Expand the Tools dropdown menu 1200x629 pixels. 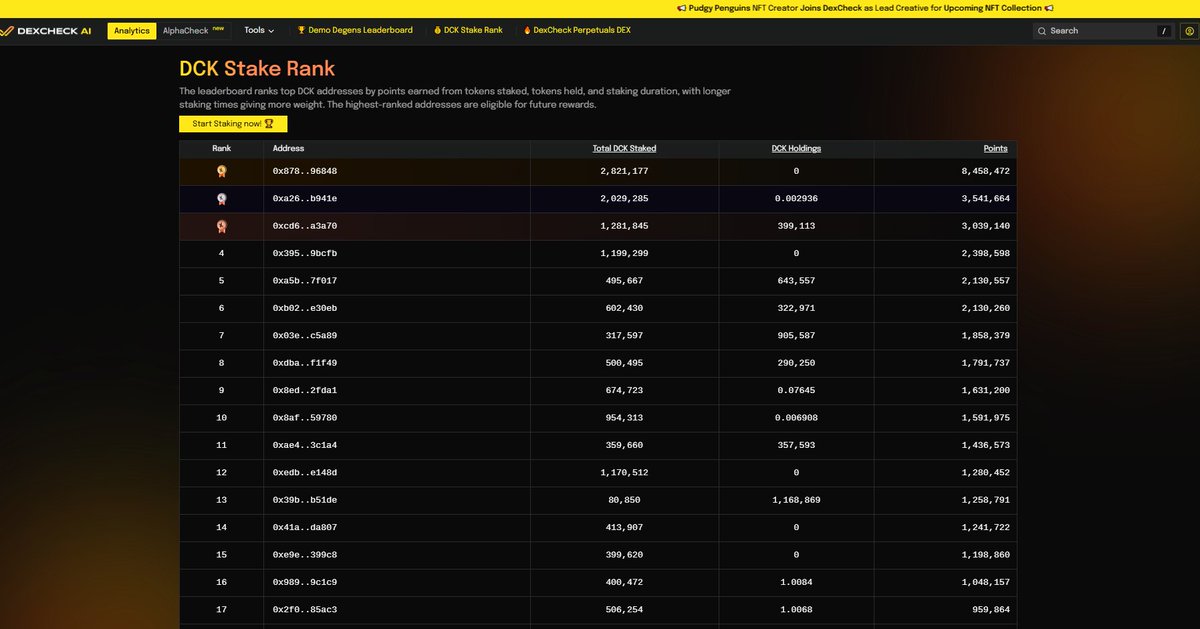(259, 30)
